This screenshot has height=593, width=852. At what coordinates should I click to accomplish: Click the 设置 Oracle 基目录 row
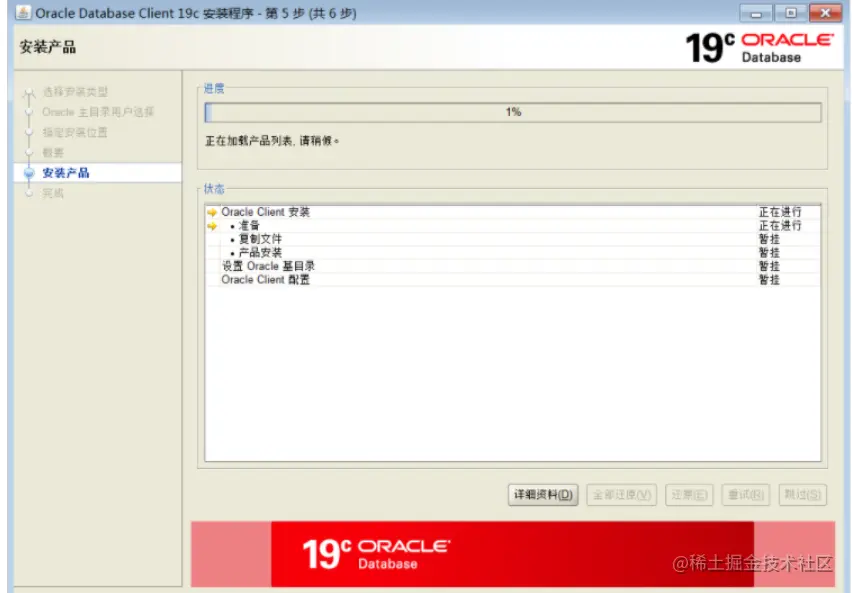tap(513, 266)
